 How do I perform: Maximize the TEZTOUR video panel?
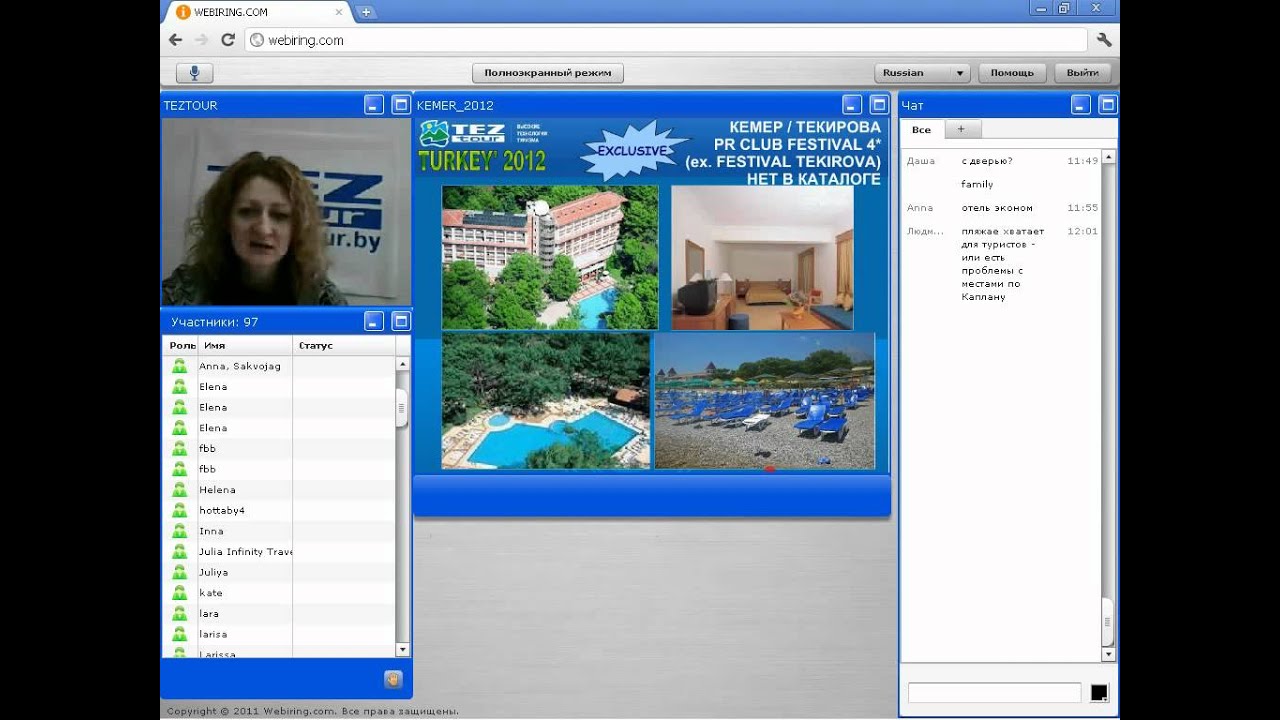401,104
